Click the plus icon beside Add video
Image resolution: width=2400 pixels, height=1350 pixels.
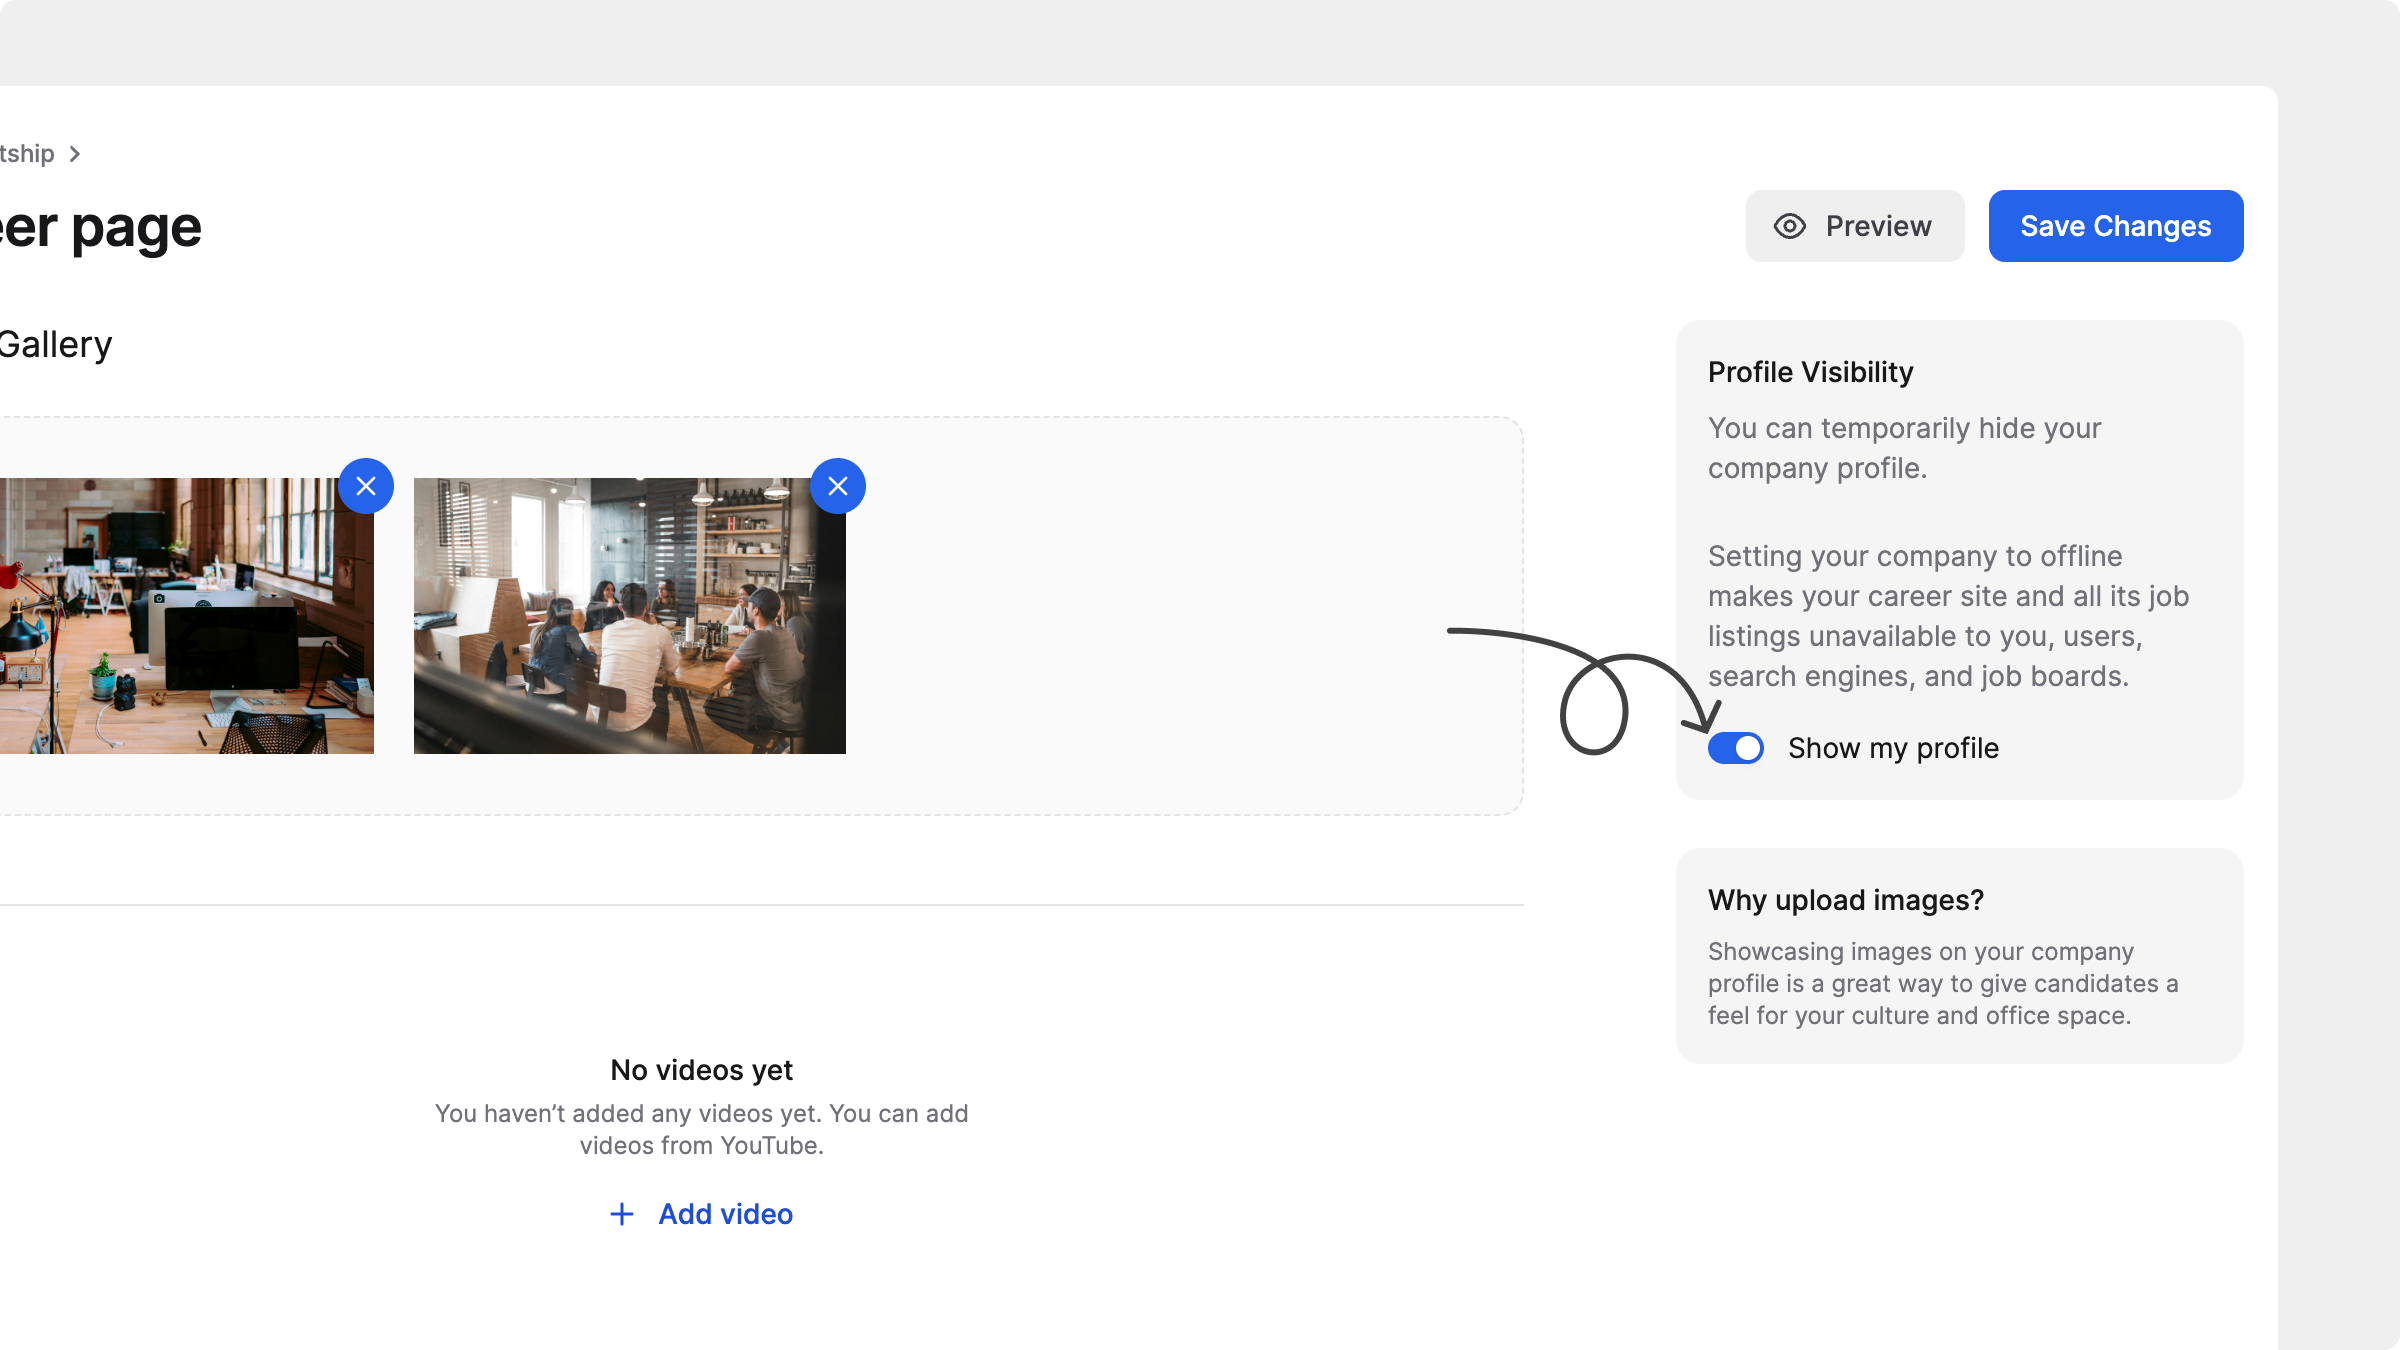coord(622,1214)
